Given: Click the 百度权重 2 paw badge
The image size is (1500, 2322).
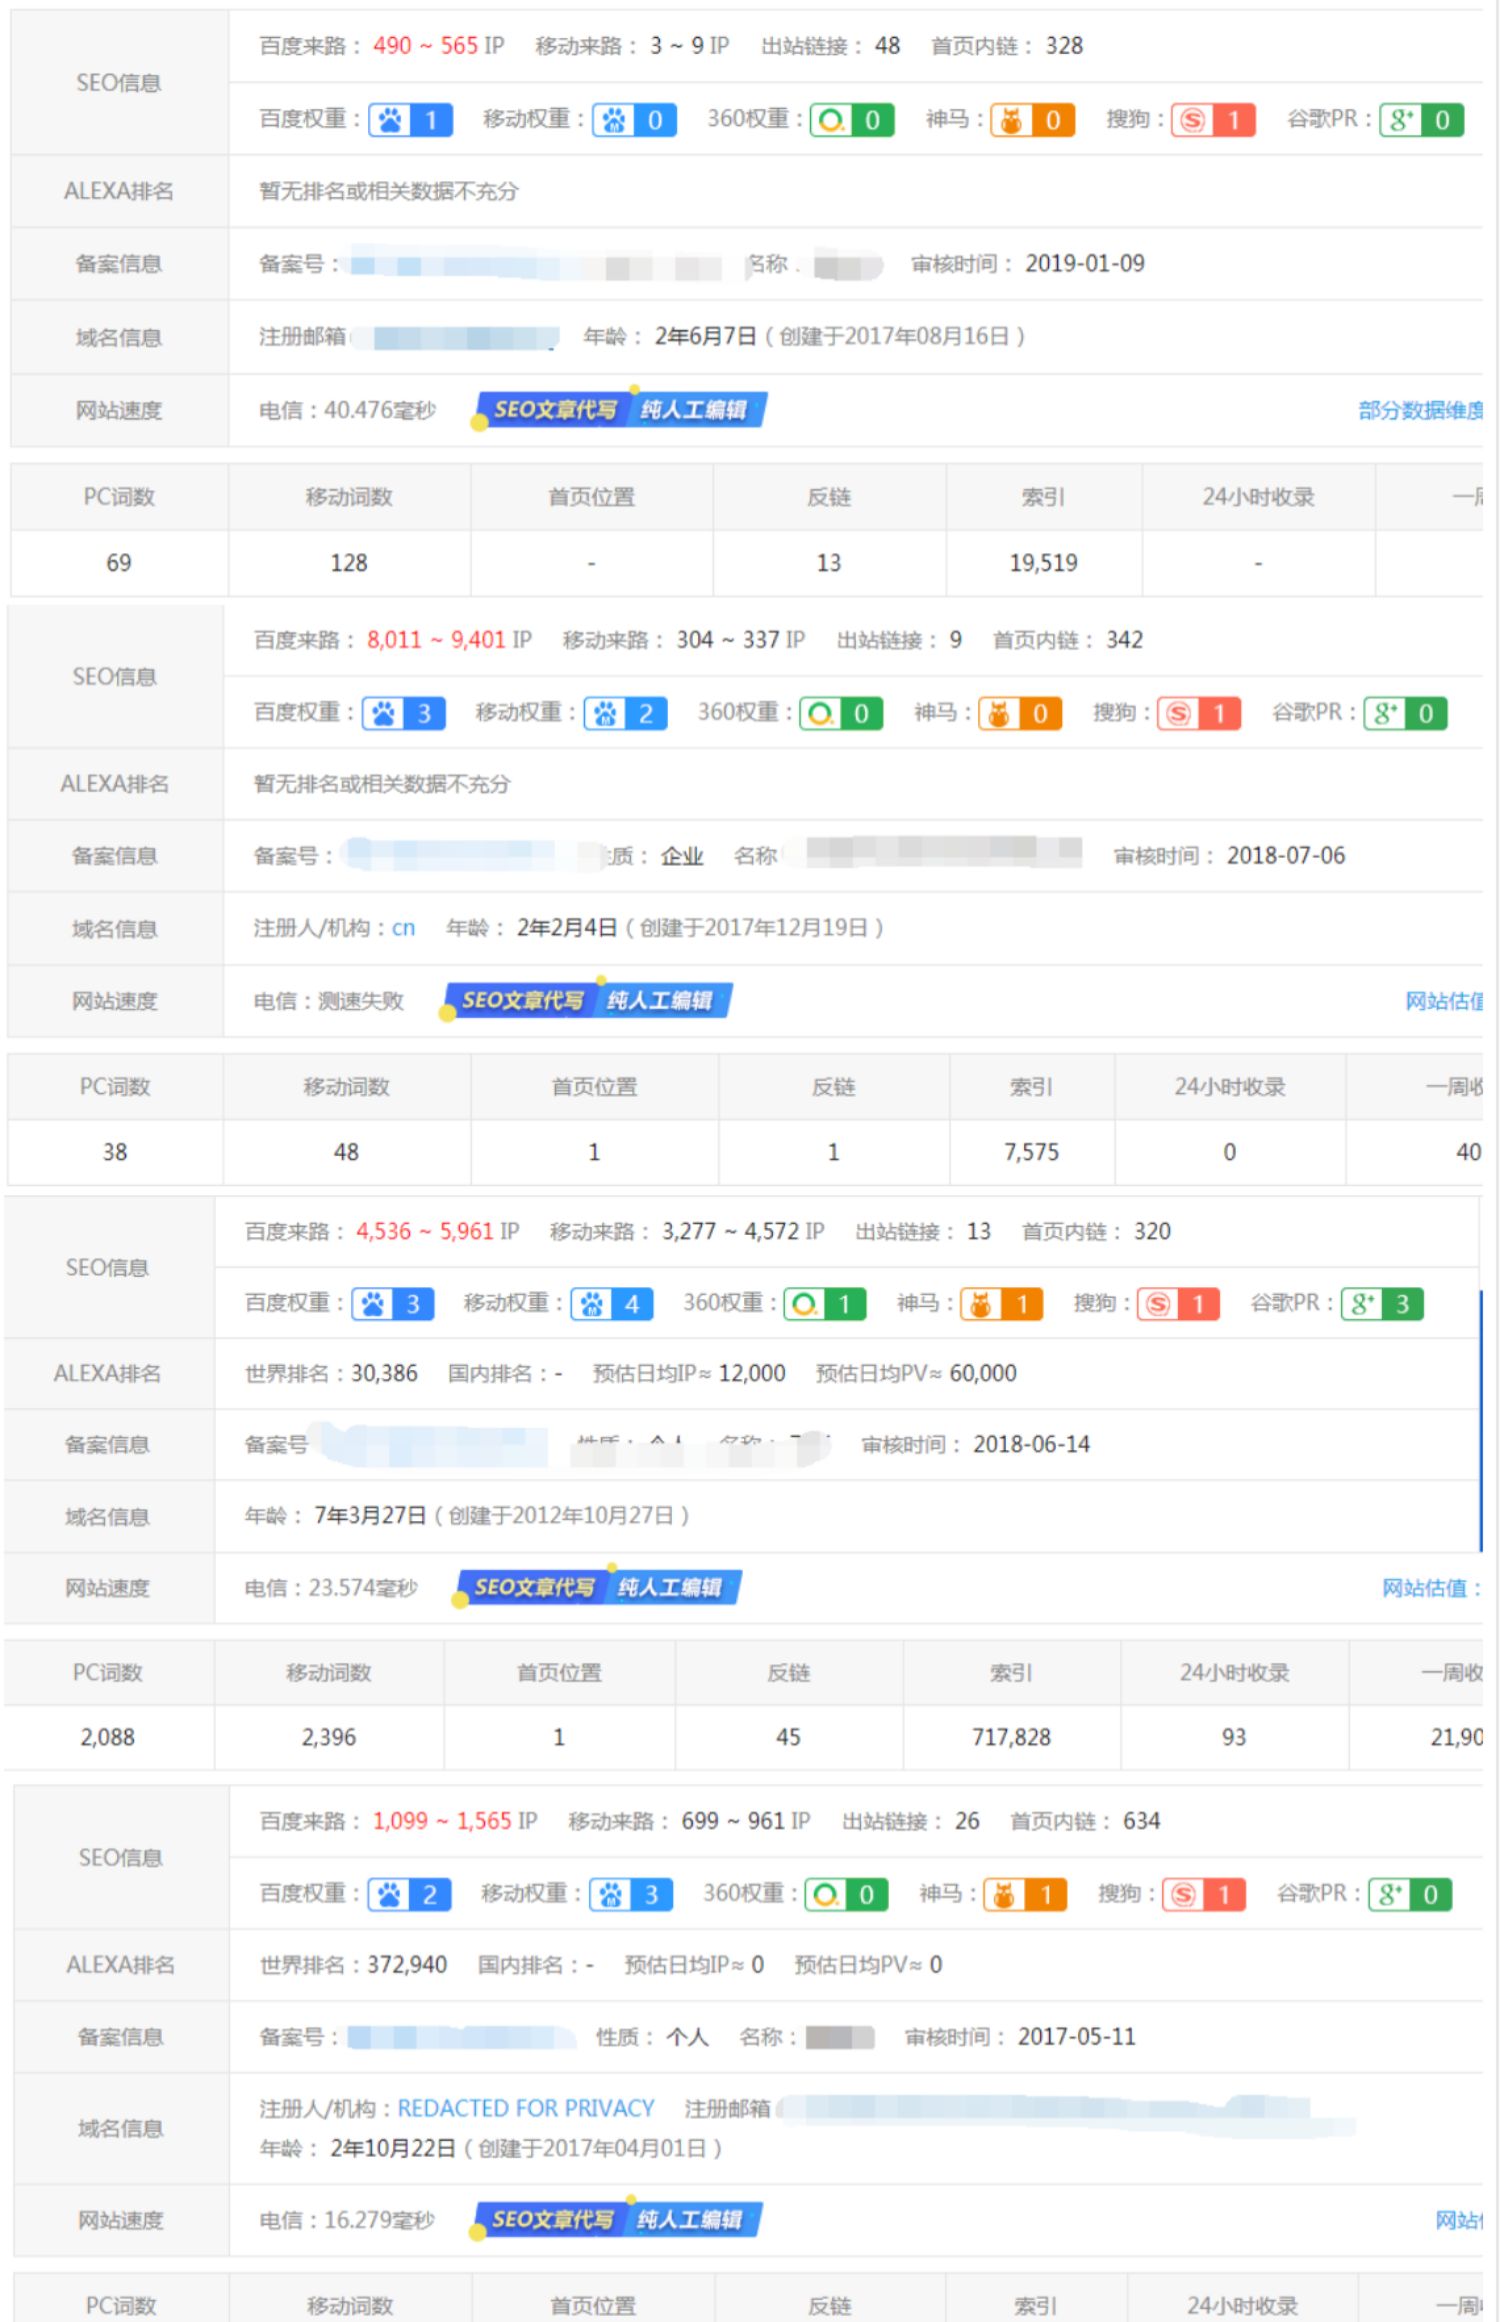Looking at the screenshot, I should coord(409,1894).
